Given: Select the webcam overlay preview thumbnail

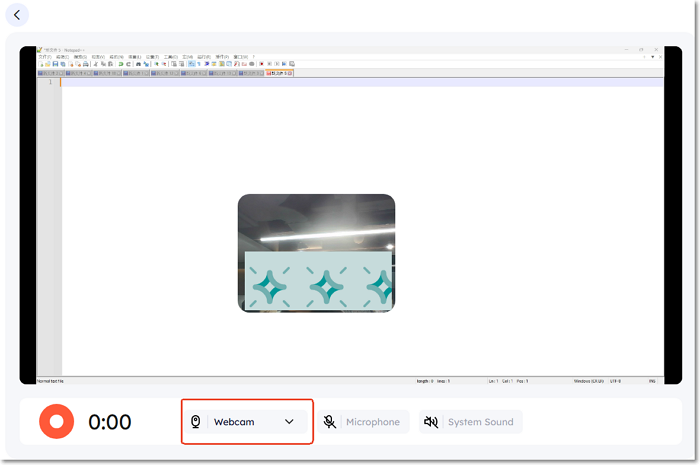Looking at the screenshot, I should (316, 253).
